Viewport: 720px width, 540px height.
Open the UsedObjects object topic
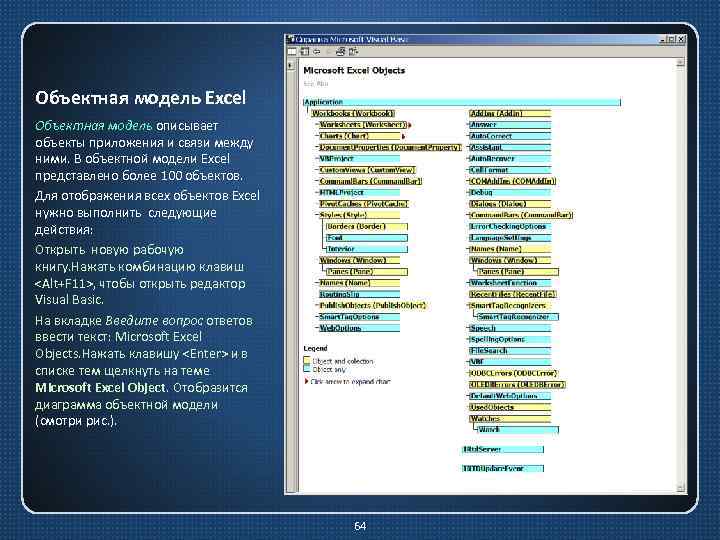tap(510, 407)
